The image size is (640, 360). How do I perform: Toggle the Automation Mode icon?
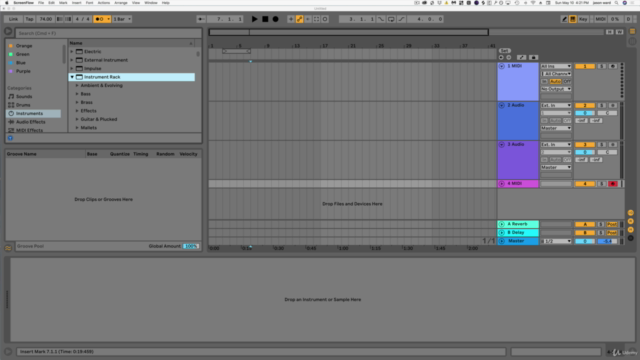pos(521,58)
